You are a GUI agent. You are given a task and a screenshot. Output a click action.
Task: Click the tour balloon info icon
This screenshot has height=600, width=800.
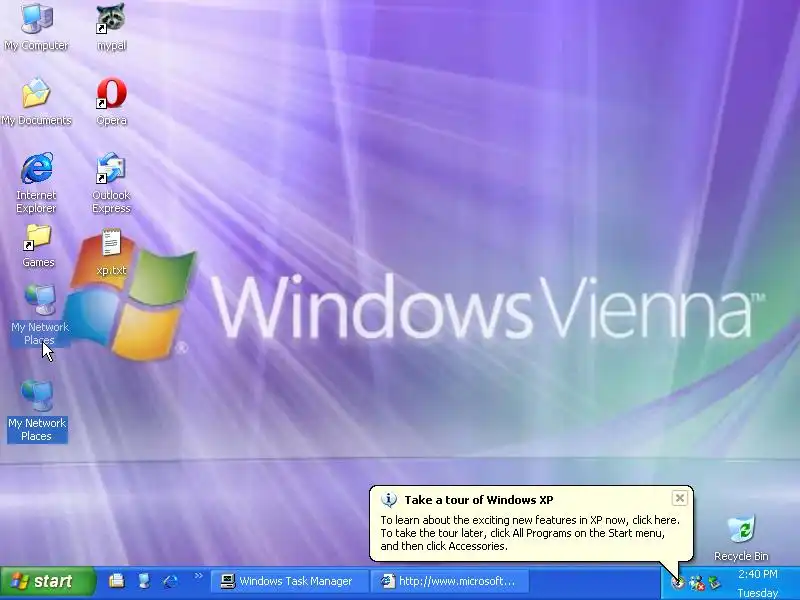click(389, 500)
